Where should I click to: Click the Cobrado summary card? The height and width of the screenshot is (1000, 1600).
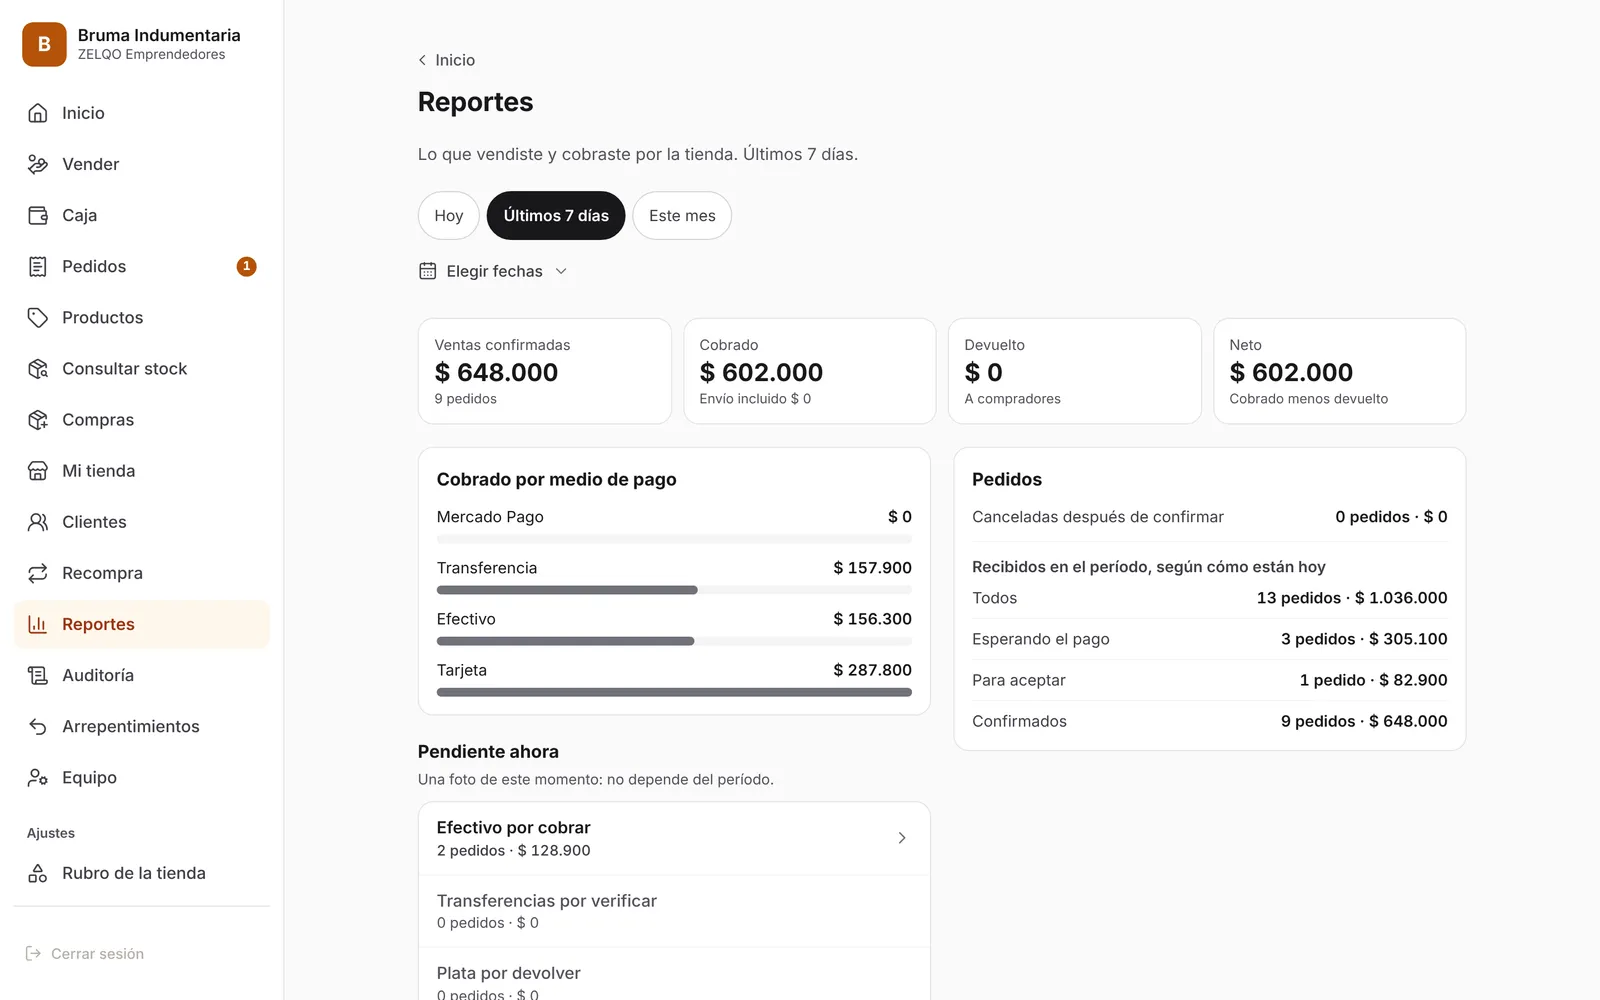[810, 371]
